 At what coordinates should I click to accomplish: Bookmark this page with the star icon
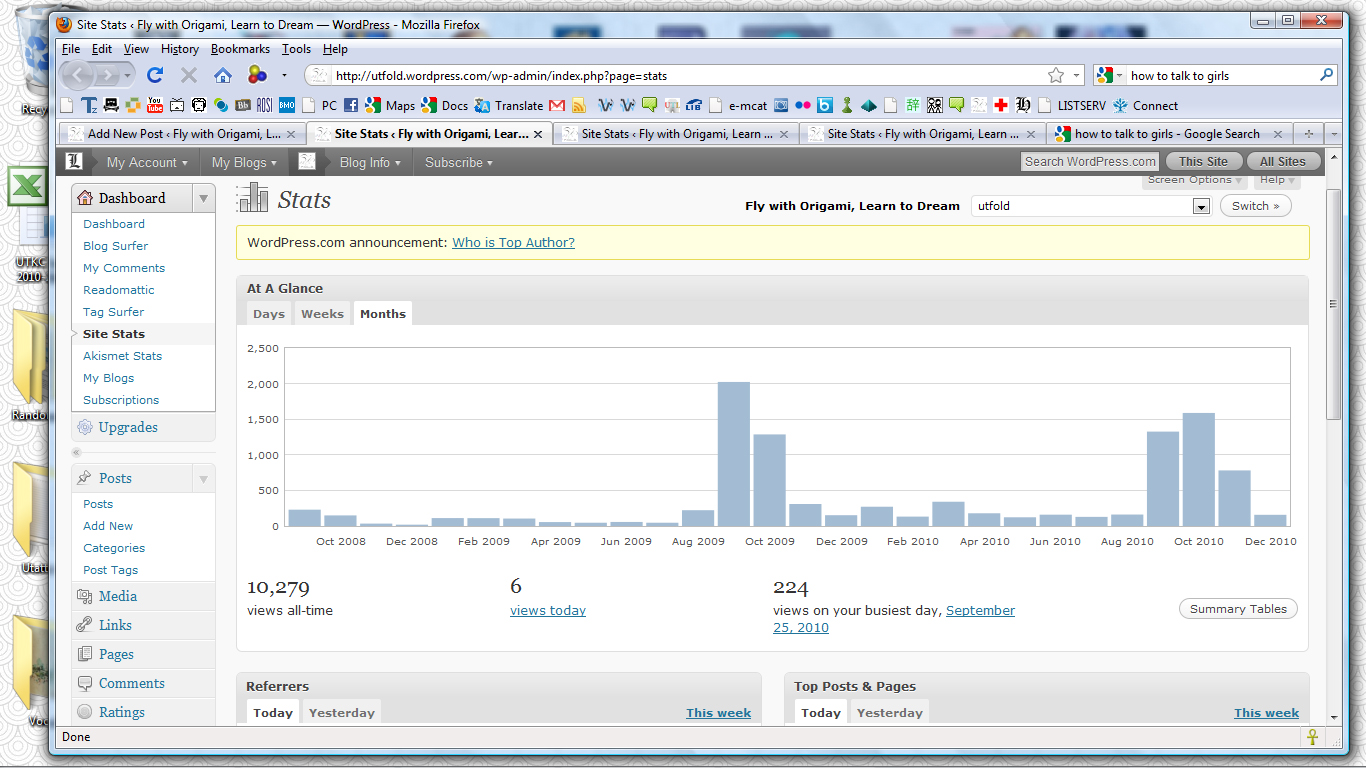coord(1055,75)
